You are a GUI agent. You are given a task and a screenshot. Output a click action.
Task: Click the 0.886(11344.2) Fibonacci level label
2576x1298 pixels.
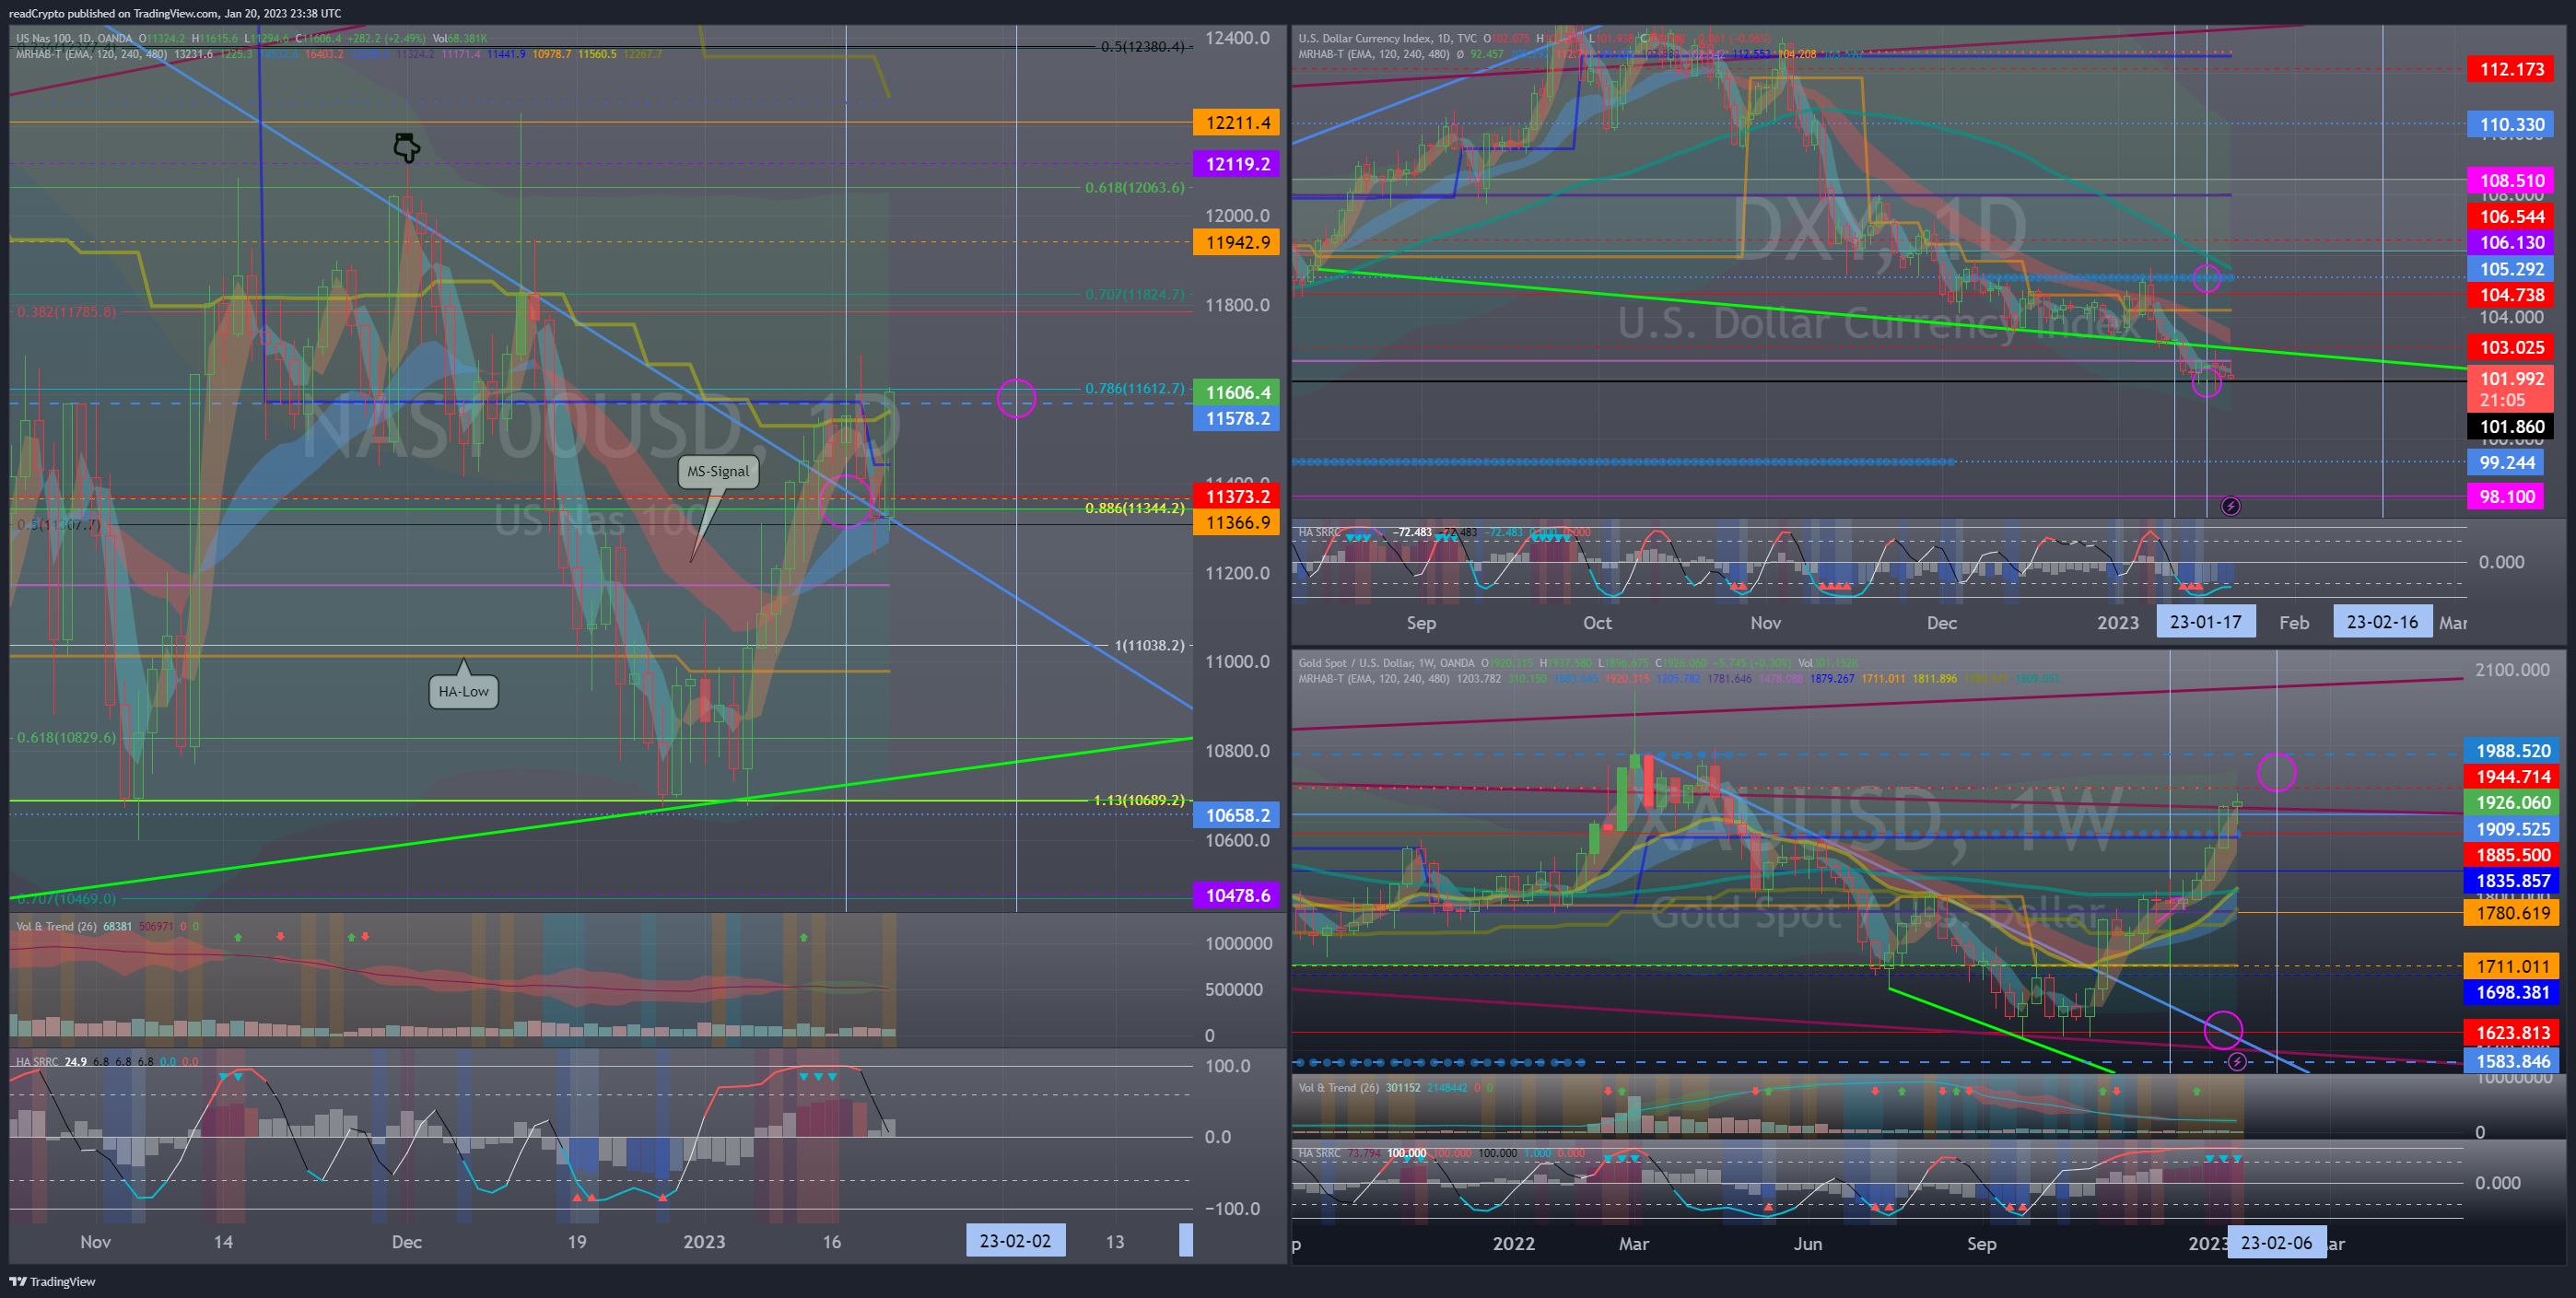point(1135,508)
